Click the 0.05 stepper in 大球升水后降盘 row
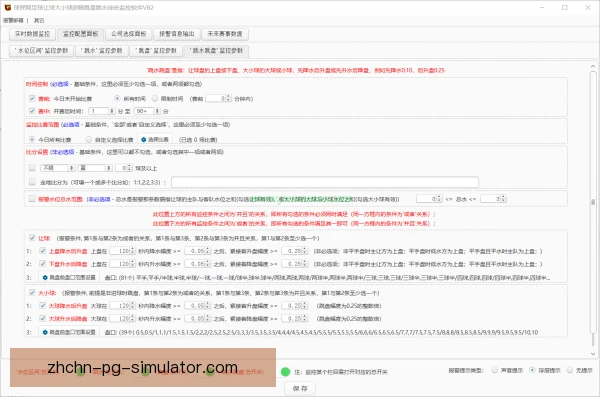This screenshot has width=600, height=397. (x=197, y=318)
